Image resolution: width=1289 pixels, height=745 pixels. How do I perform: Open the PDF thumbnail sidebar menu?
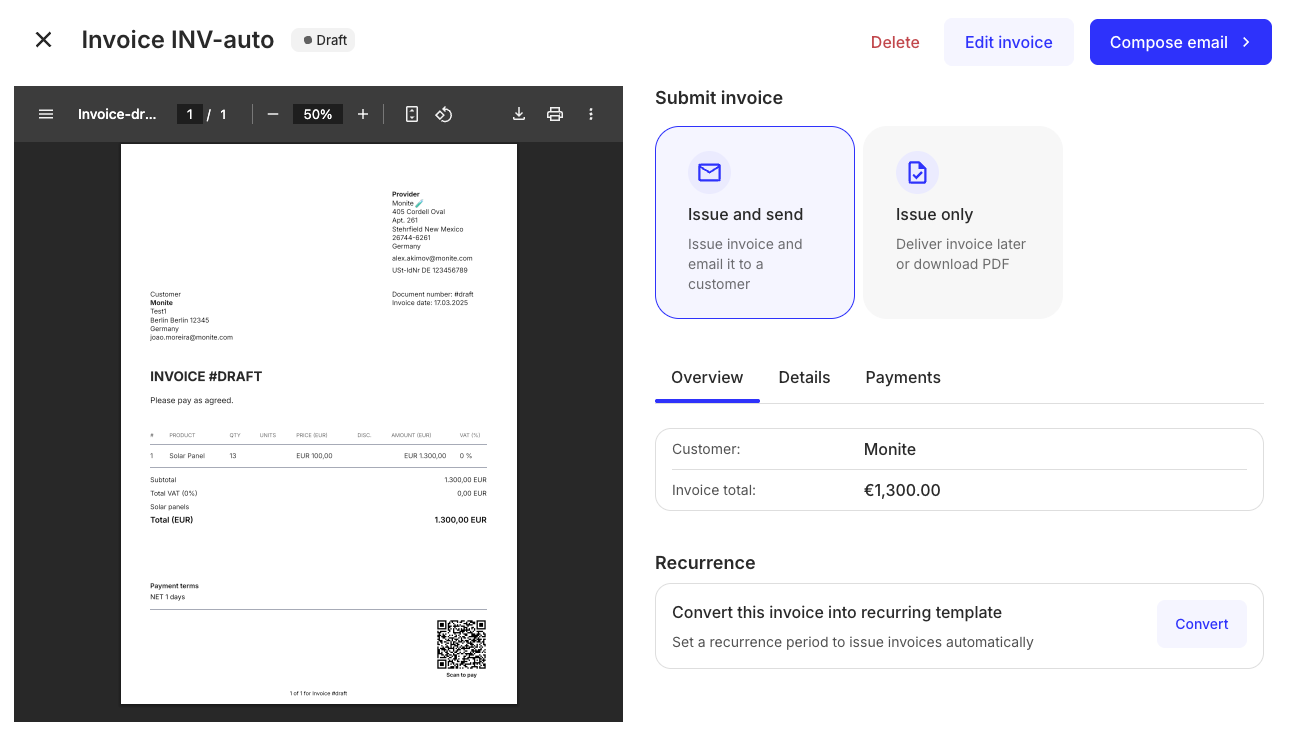tap(46, 114)
